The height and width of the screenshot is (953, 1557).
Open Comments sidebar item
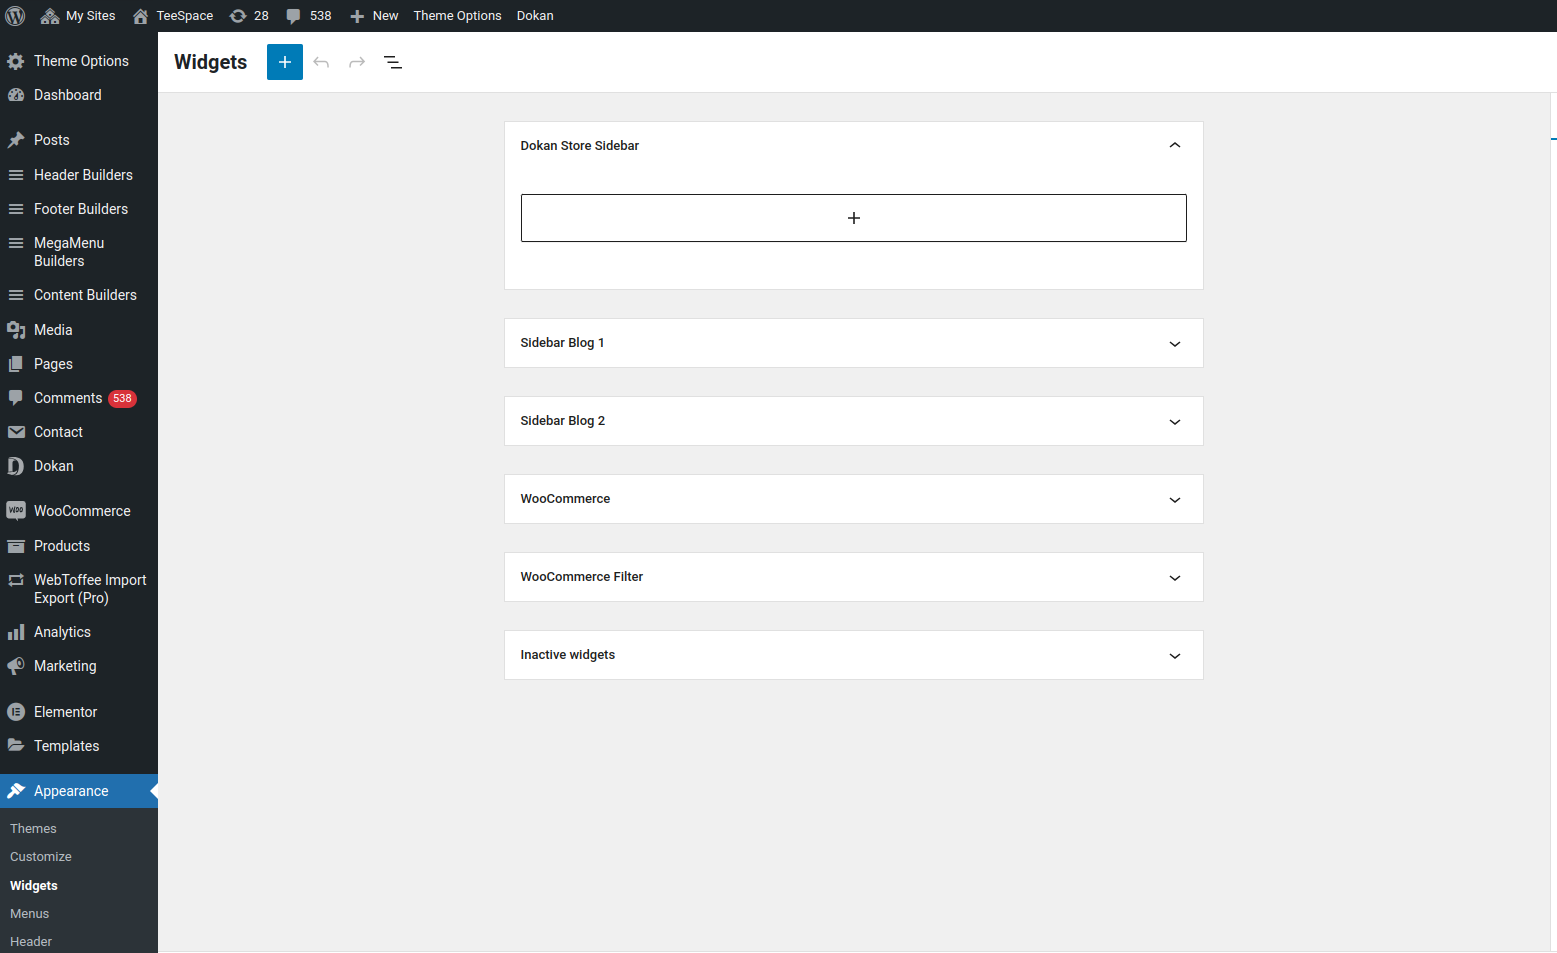(x=79, y=398)
